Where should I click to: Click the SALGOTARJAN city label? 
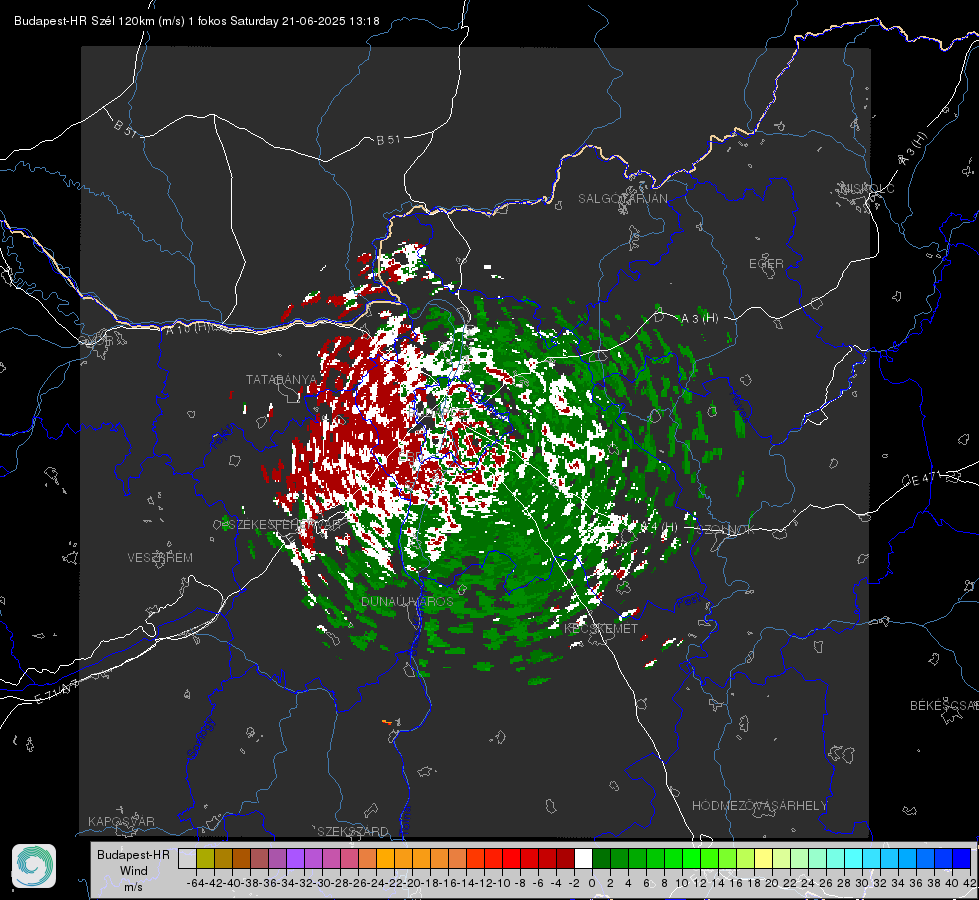(x=622, y=199)
